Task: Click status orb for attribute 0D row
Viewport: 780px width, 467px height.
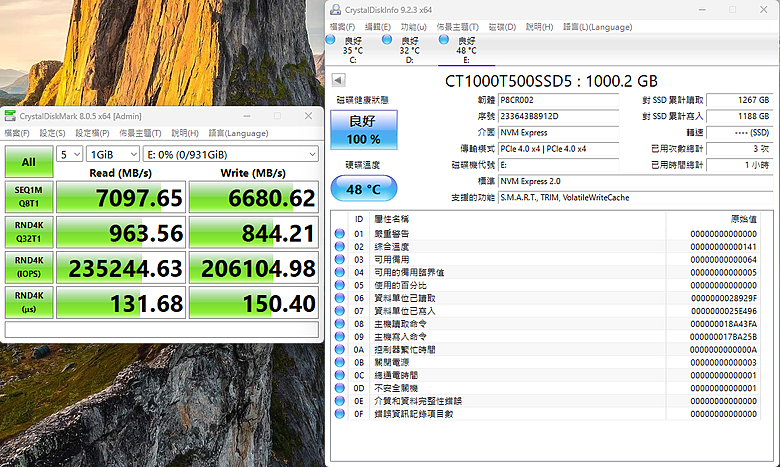Action: coord(340,388)
